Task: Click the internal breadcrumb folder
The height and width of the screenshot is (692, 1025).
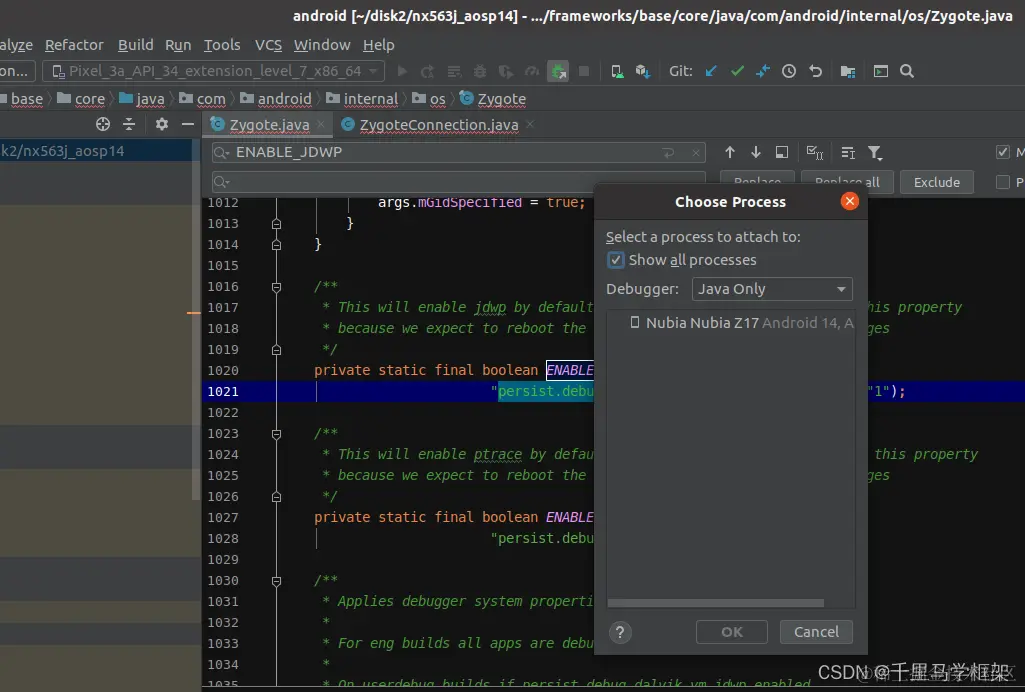Action: click(362, 99)
